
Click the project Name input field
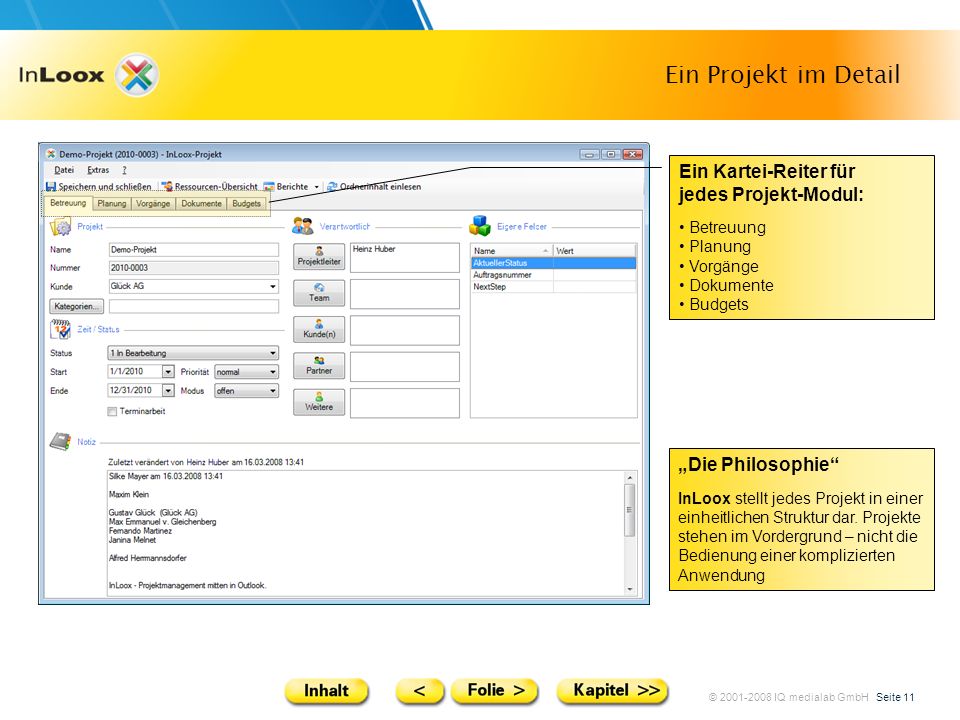193,250
